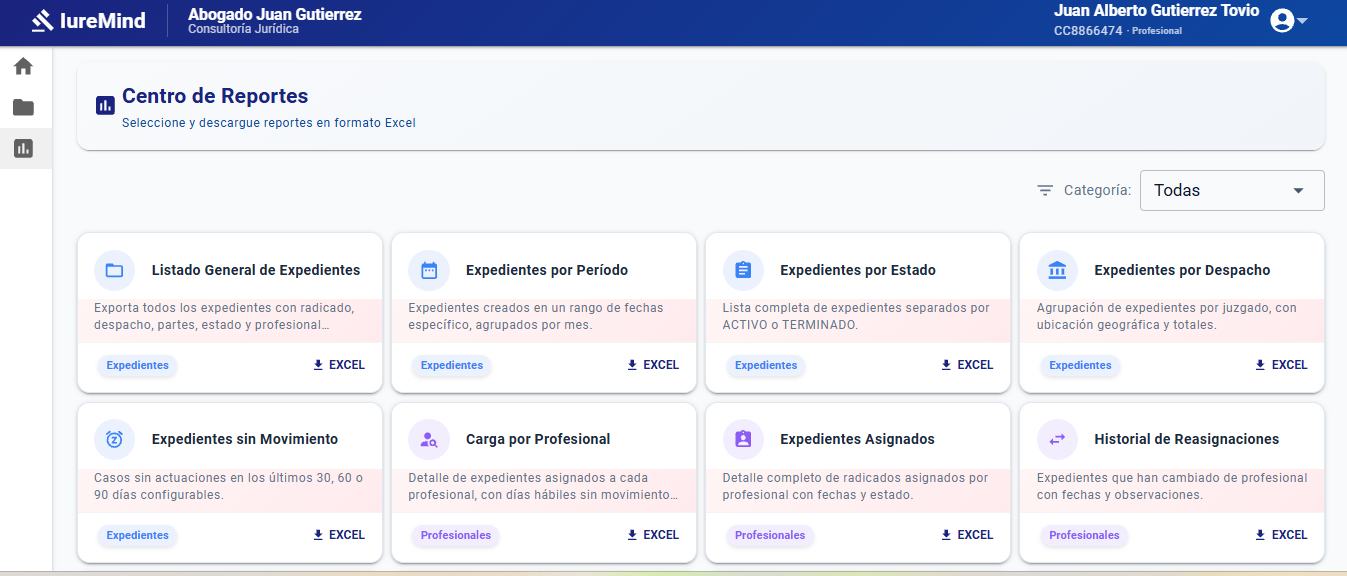
Task: Click the swap arrows icon of Historial de Reasignaciones
Action: (x=1057, y=439)
